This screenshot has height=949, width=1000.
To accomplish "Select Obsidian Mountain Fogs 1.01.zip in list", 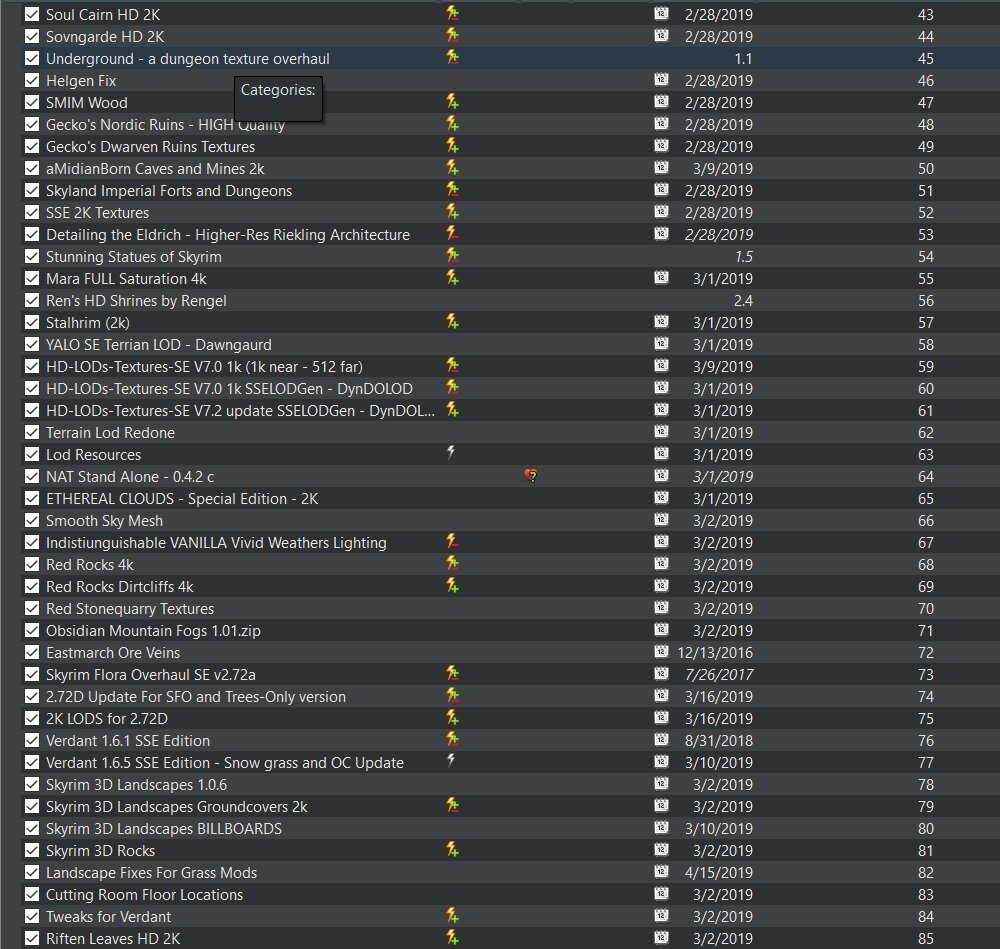I will [x=153, y=630].
